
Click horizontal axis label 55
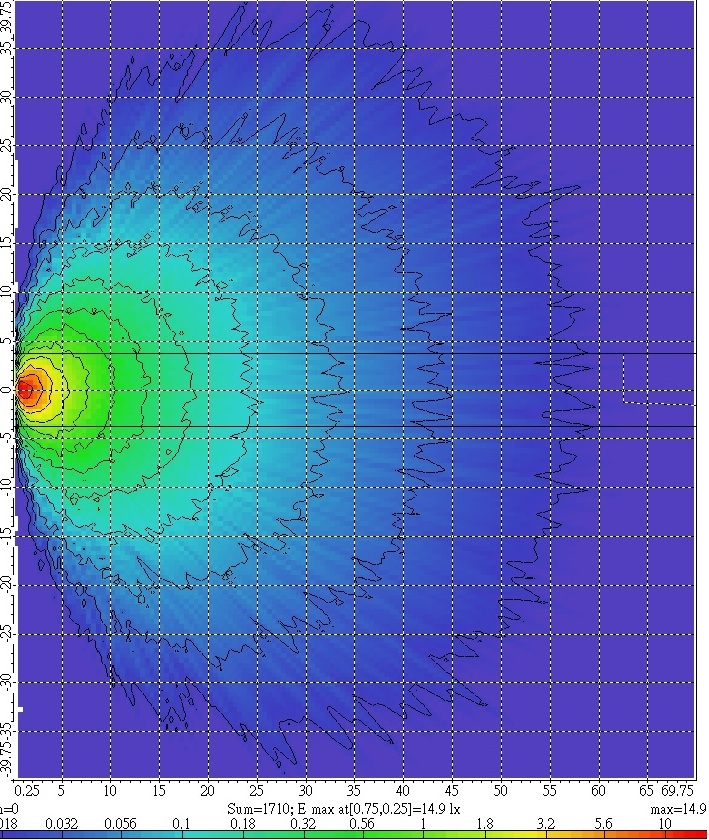(549, 791)
